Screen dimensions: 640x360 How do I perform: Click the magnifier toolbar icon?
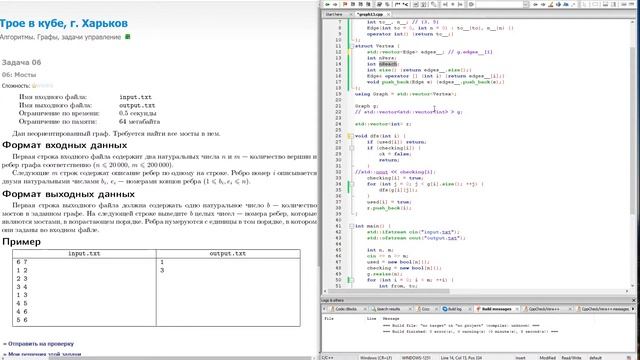(x=433, y=4)
